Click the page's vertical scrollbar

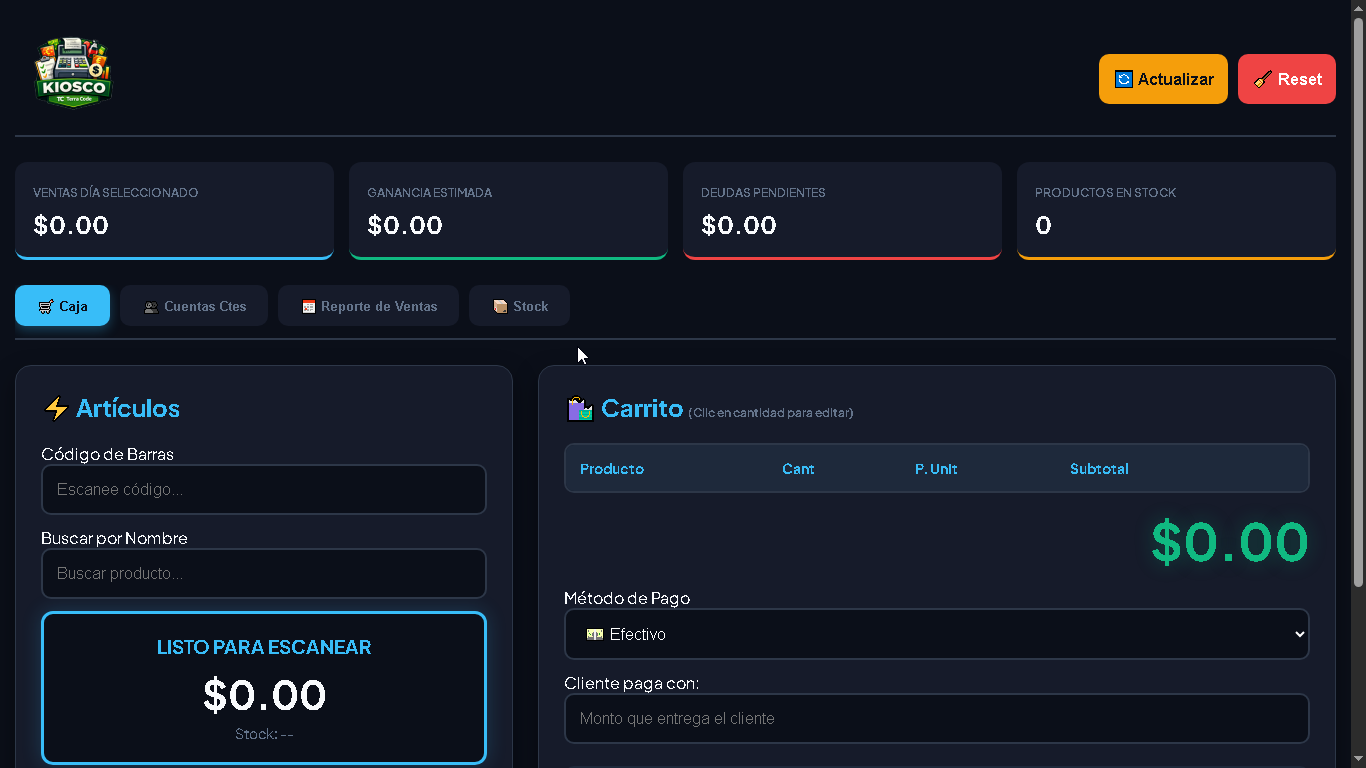point(1358,300)
